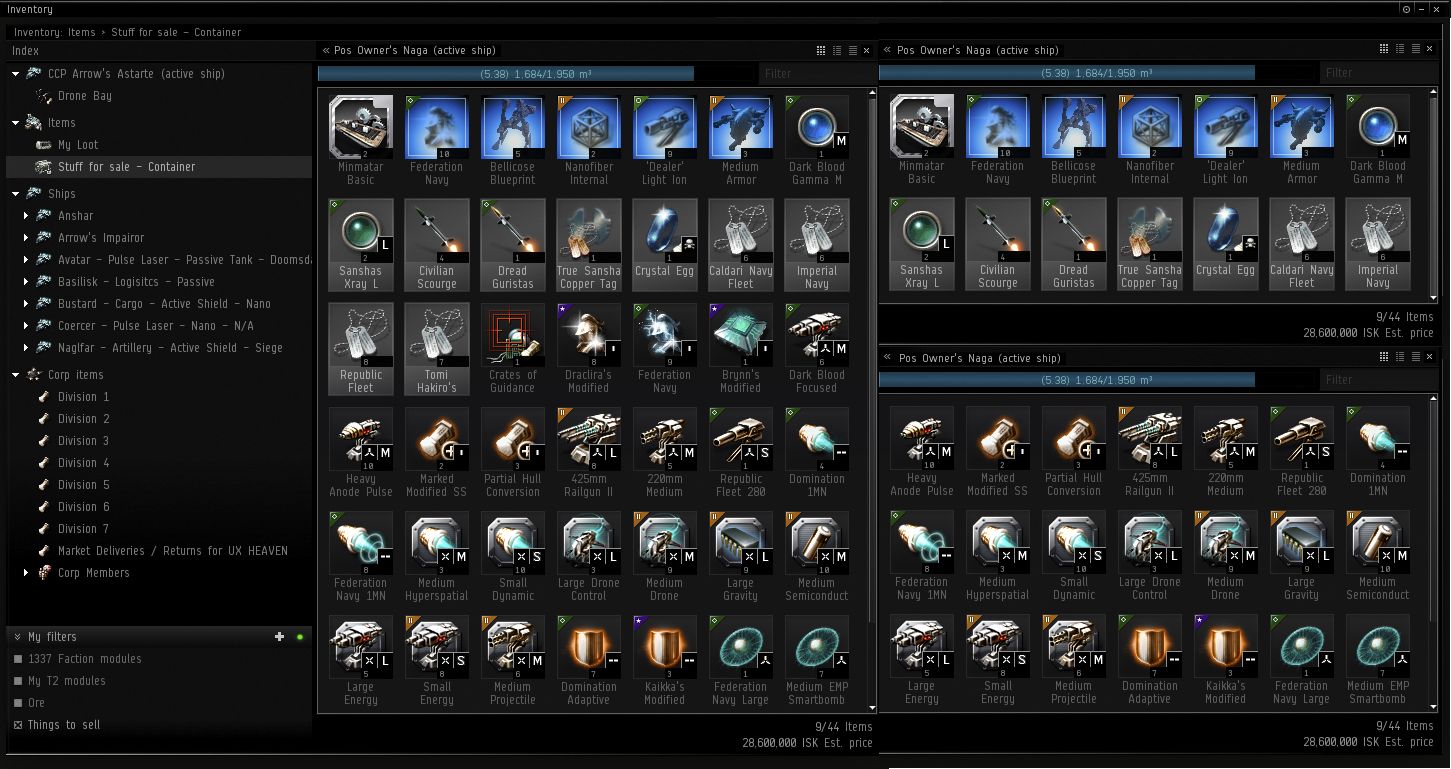Screen dimensions: 1451x769
Task: Open corp hangar Division 1
Action: point(83,397)
